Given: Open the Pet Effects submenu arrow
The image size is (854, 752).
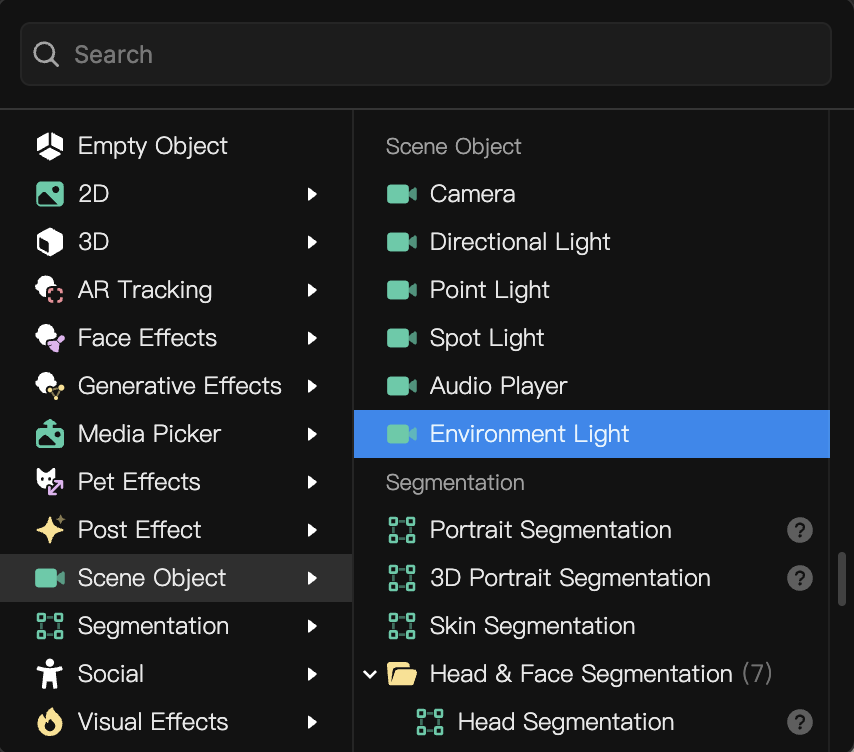Looking at the screenshot, I should pos(312,481).
